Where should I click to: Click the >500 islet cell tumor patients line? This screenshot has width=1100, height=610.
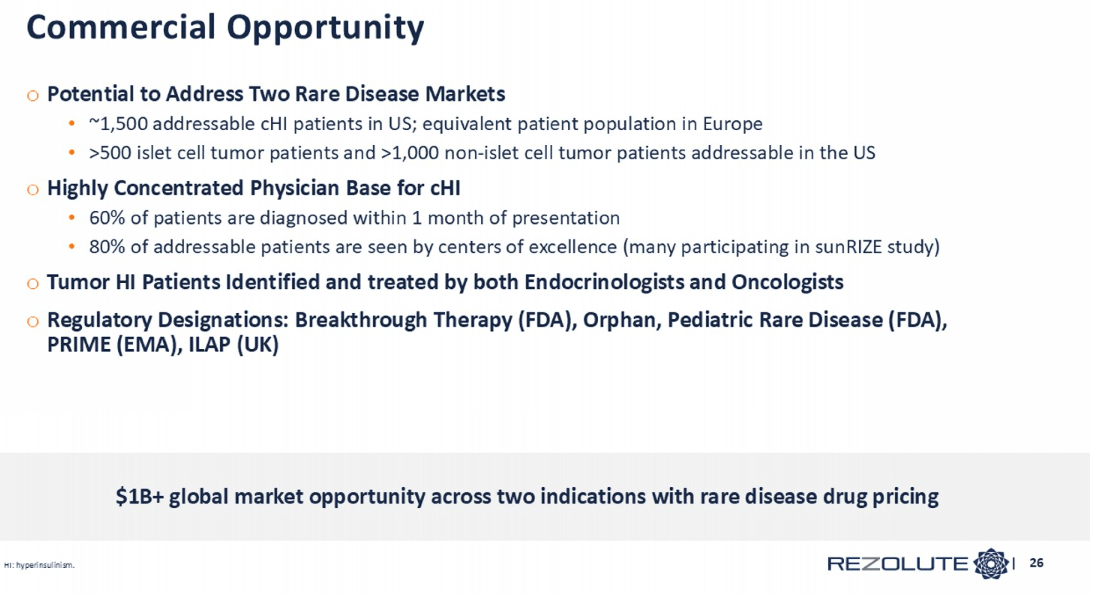click(x=482, y=153)
